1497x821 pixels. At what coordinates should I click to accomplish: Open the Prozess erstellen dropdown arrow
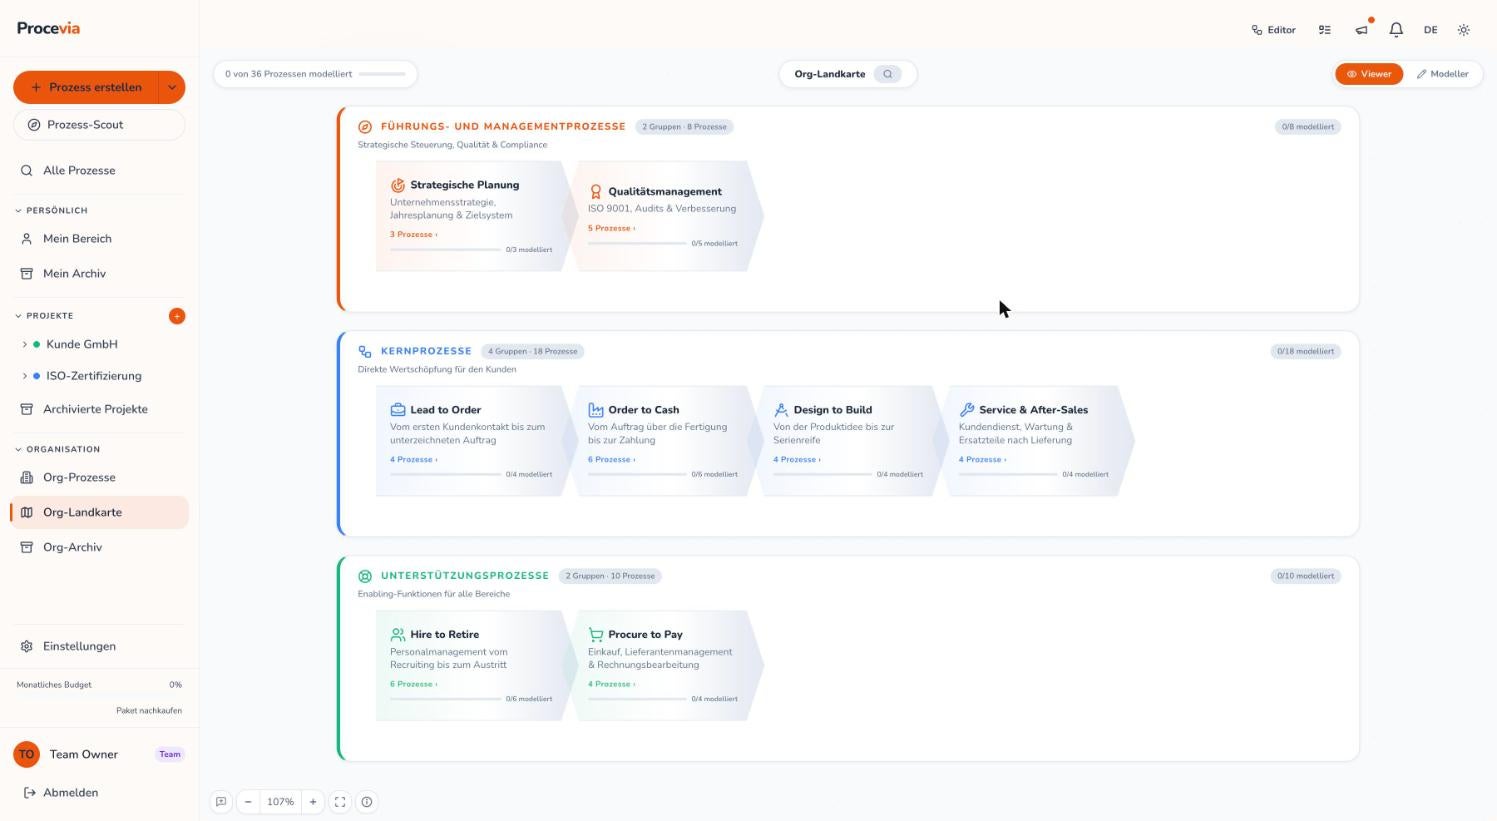[x=172, y=87]
